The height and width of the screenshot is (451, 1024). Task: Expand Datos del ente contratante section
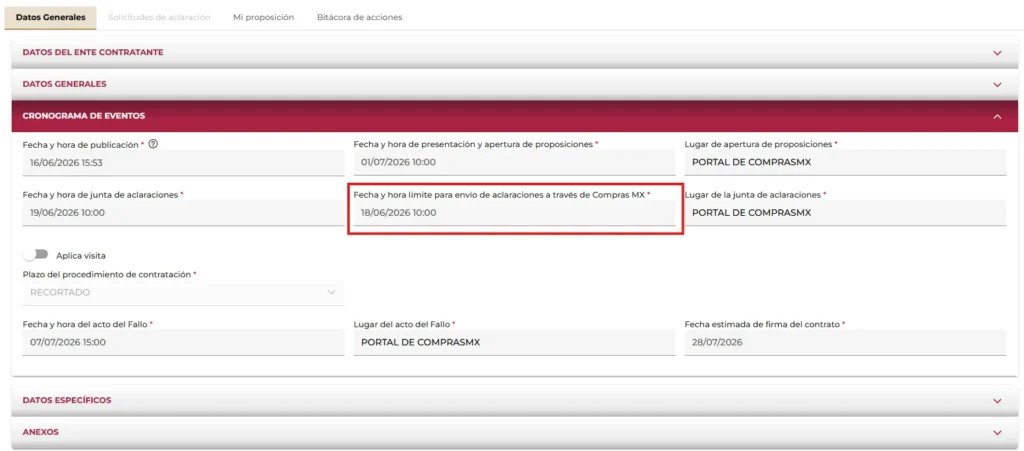tap(515, 52)
